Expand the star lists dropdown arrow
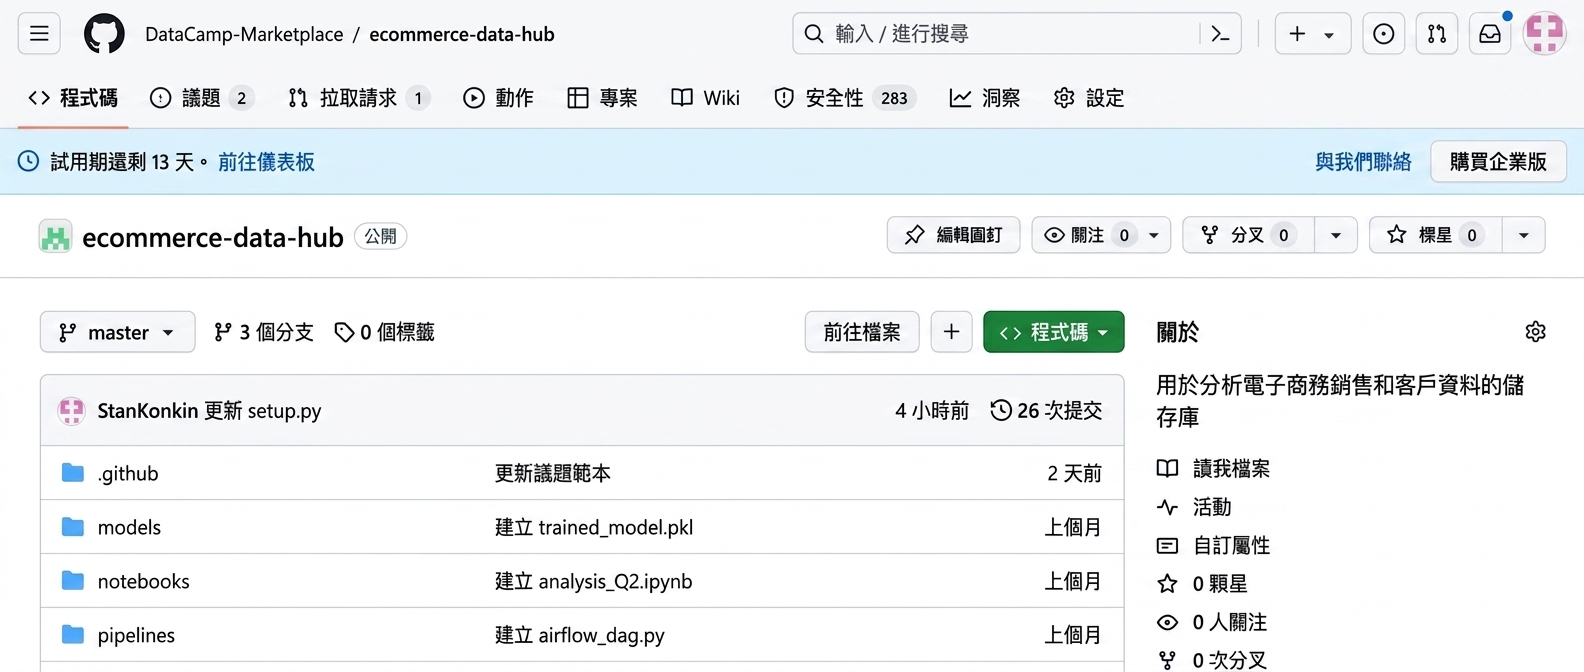The height and width of the screenshot is (672, 1584). click(x=1523, y=235)
